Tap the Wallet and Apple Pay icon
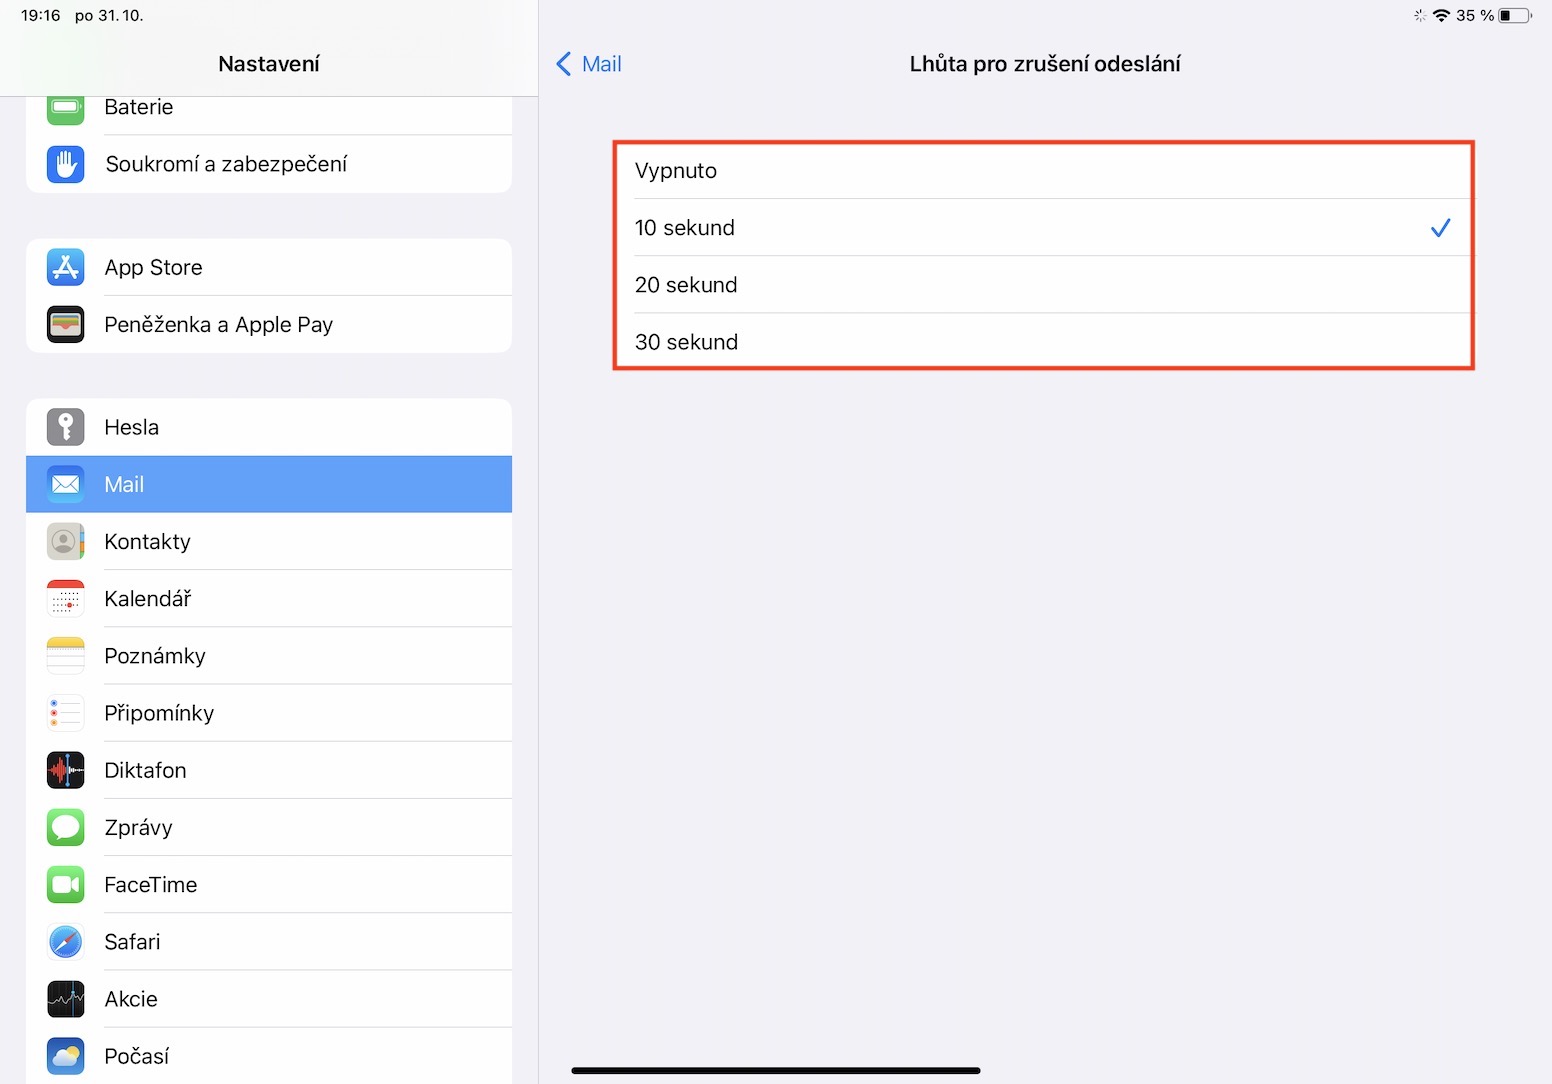The width and height of the screenshot is (1552, 1084). 66,325
